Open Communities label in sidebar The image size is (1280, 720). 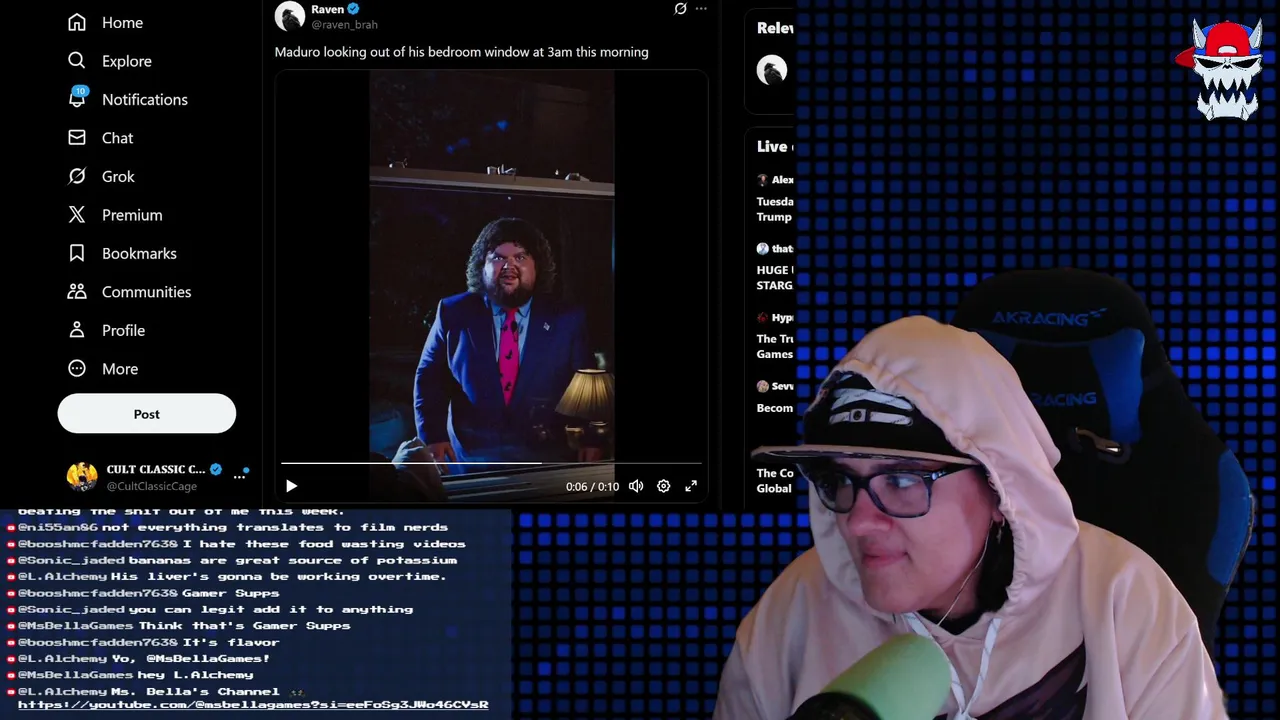tap(146, 292)
